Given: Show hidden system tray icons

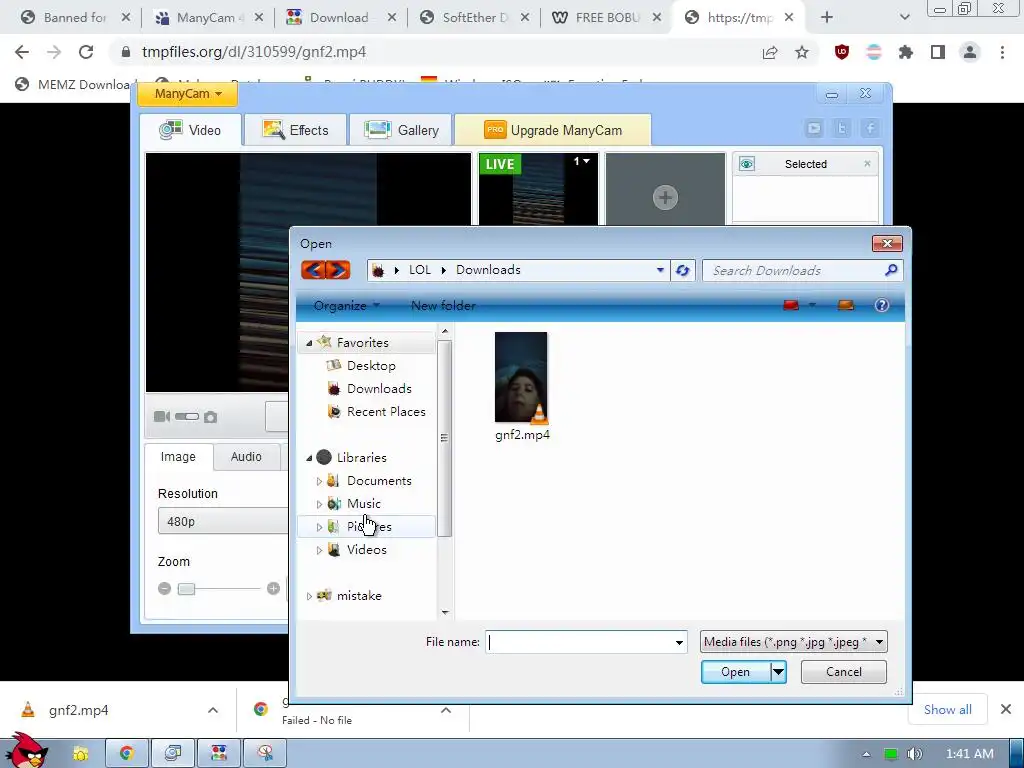Looking at the screenshot, I should point(867,754).
